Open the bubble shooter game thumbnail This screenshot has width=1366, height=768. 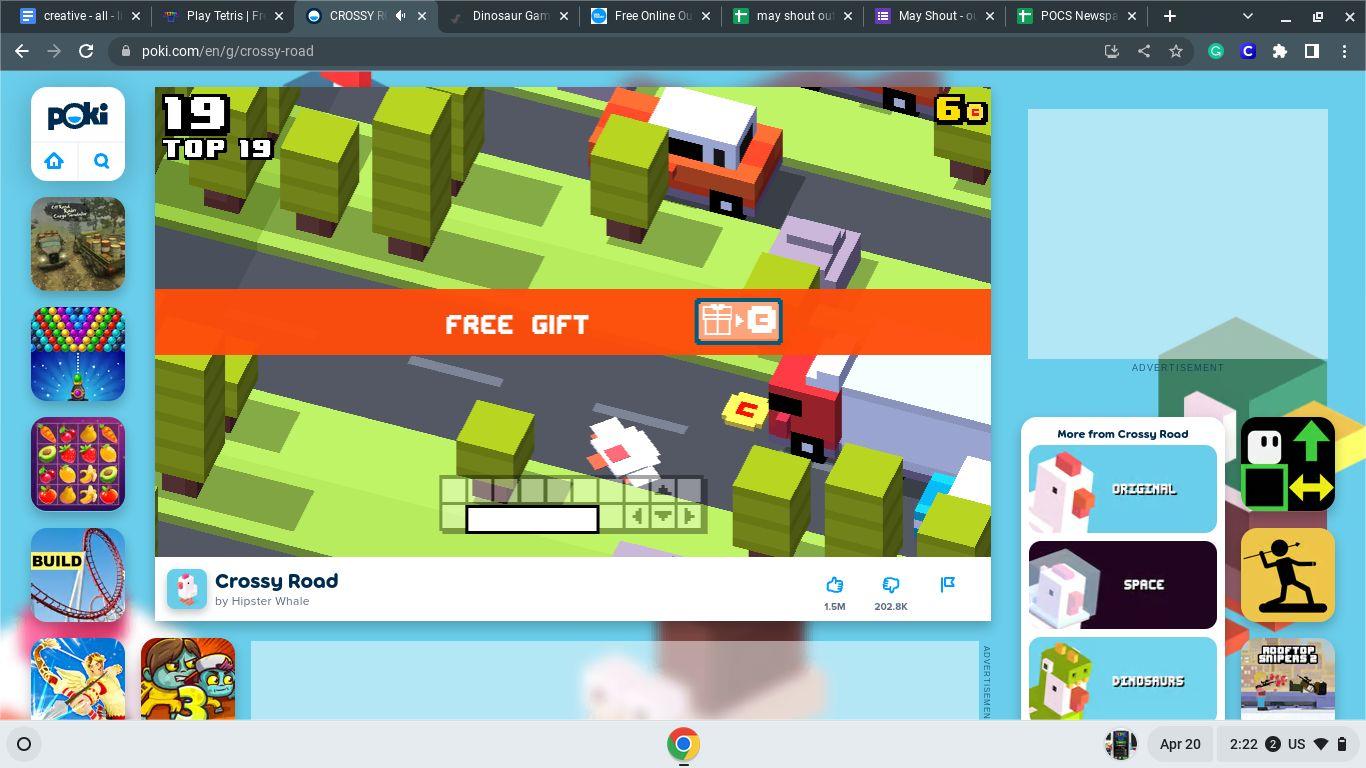click(x=78, y=354)
